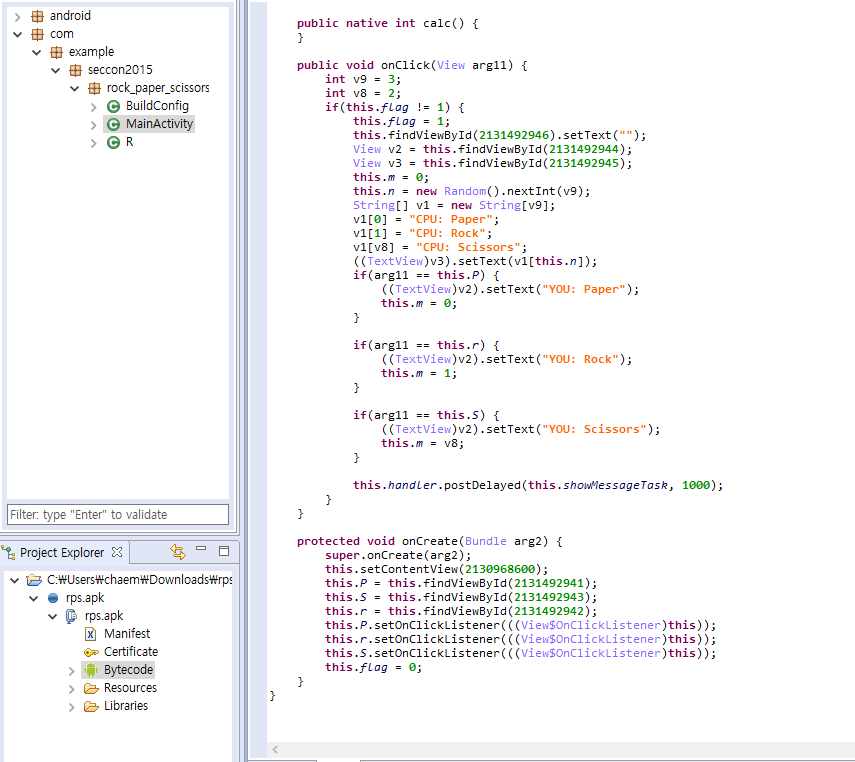Click the 'this.setContentView(2130968600)' line

[x=436, y=569]
